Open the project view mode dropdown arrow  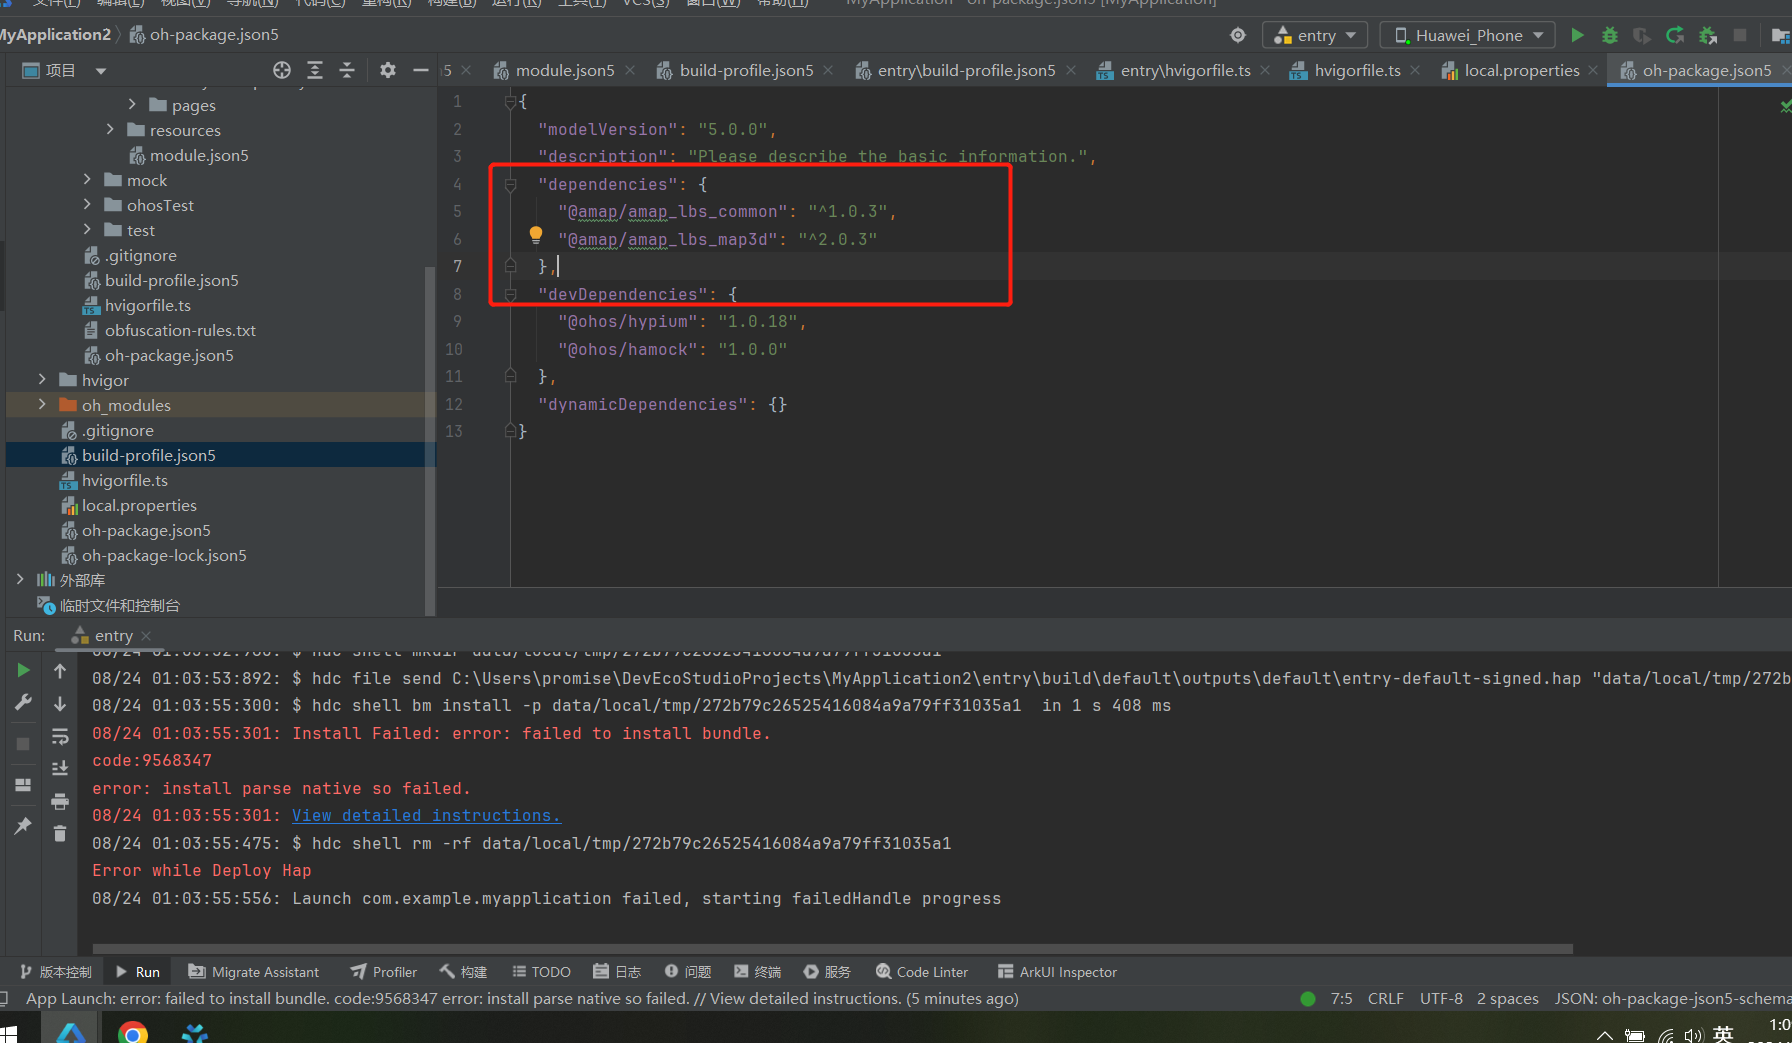click(x=100, y=71)
